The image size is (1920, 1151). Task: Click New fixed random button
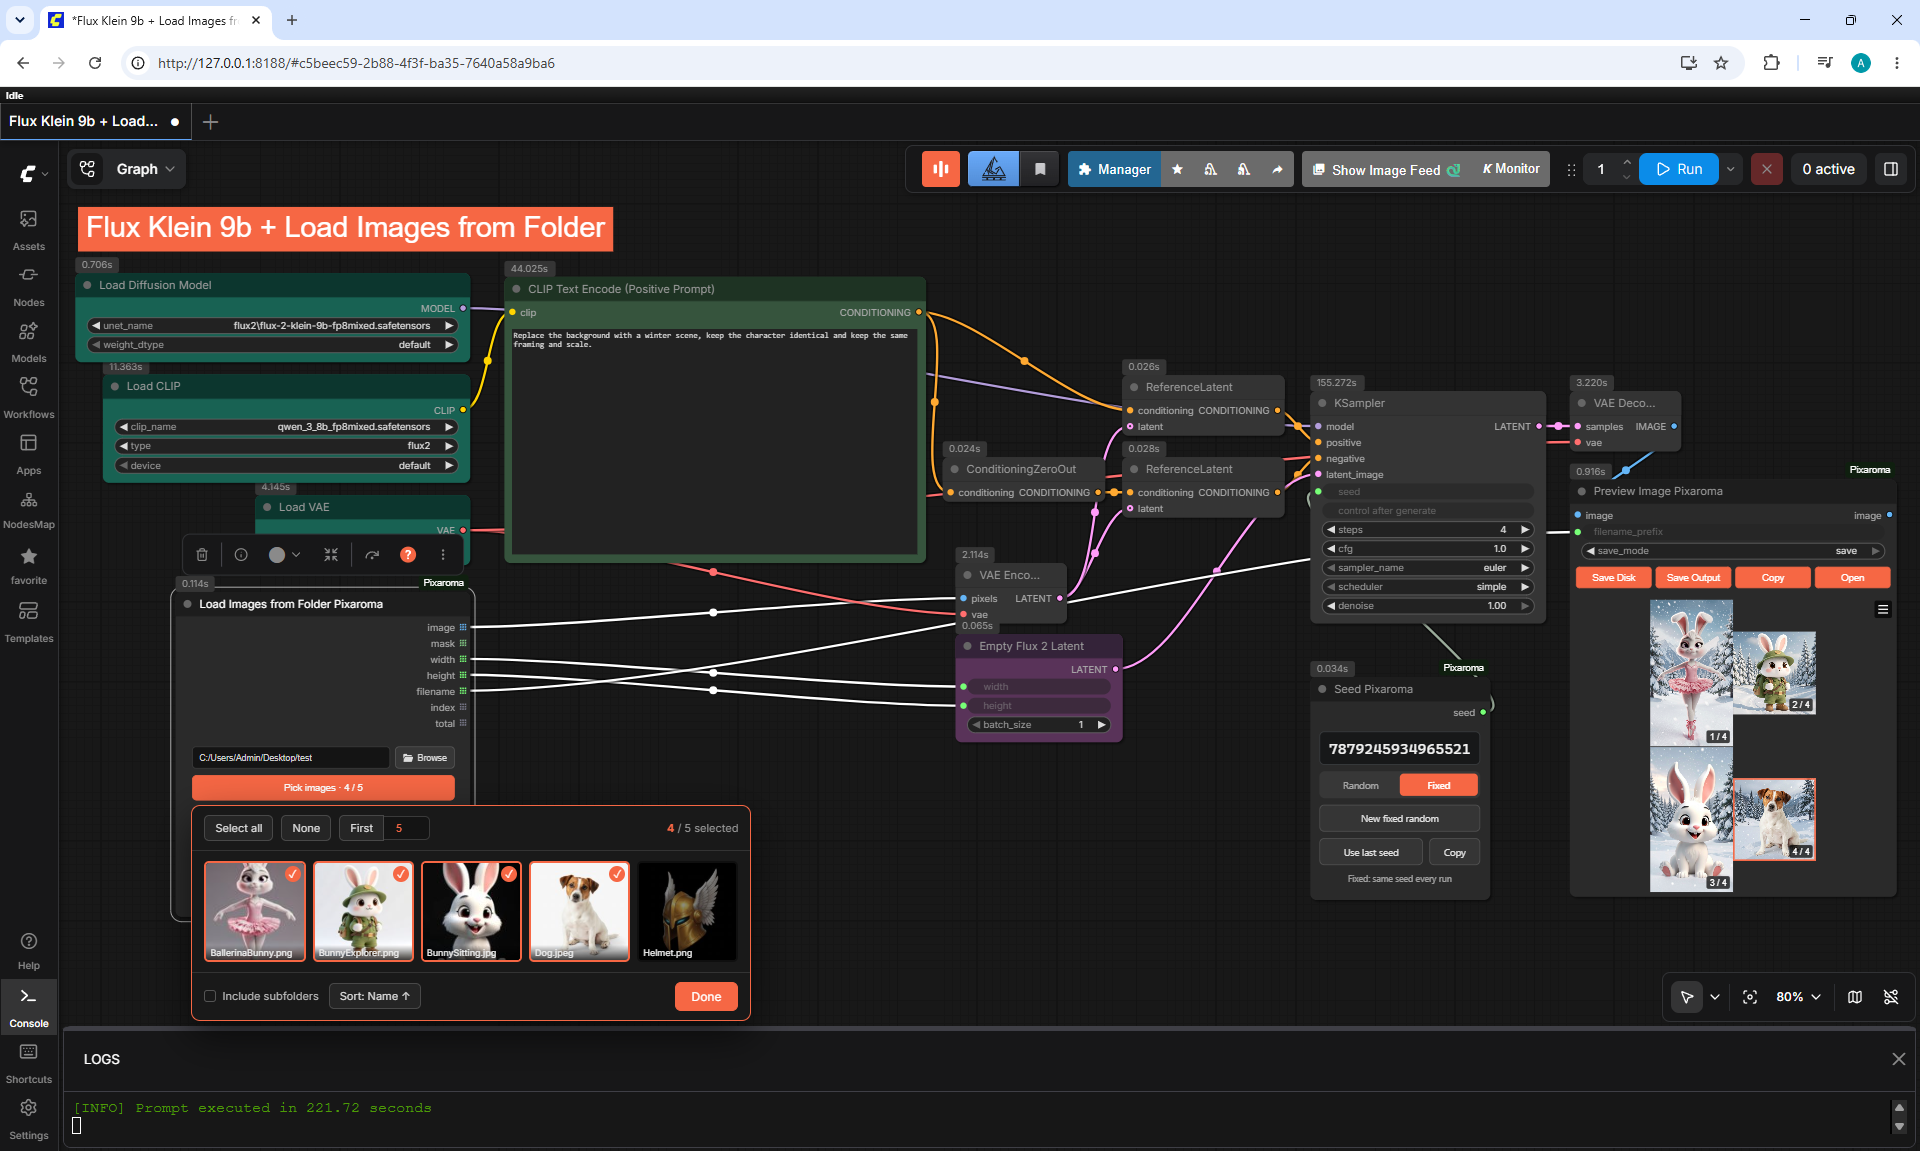coord(1399,819)
